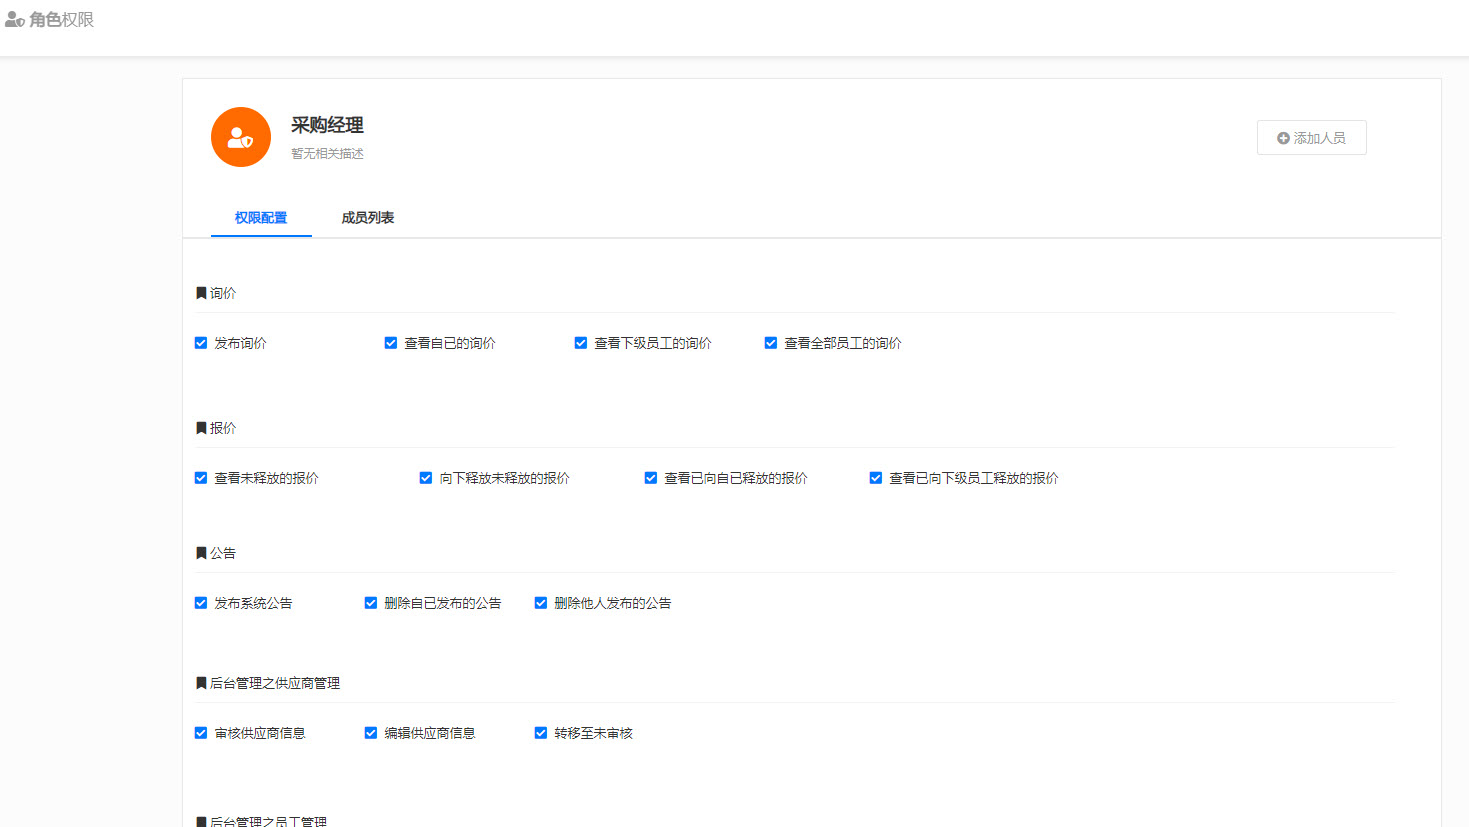Click the bookmark icon beside 后台管理之供应商管理

pos(201,683)
